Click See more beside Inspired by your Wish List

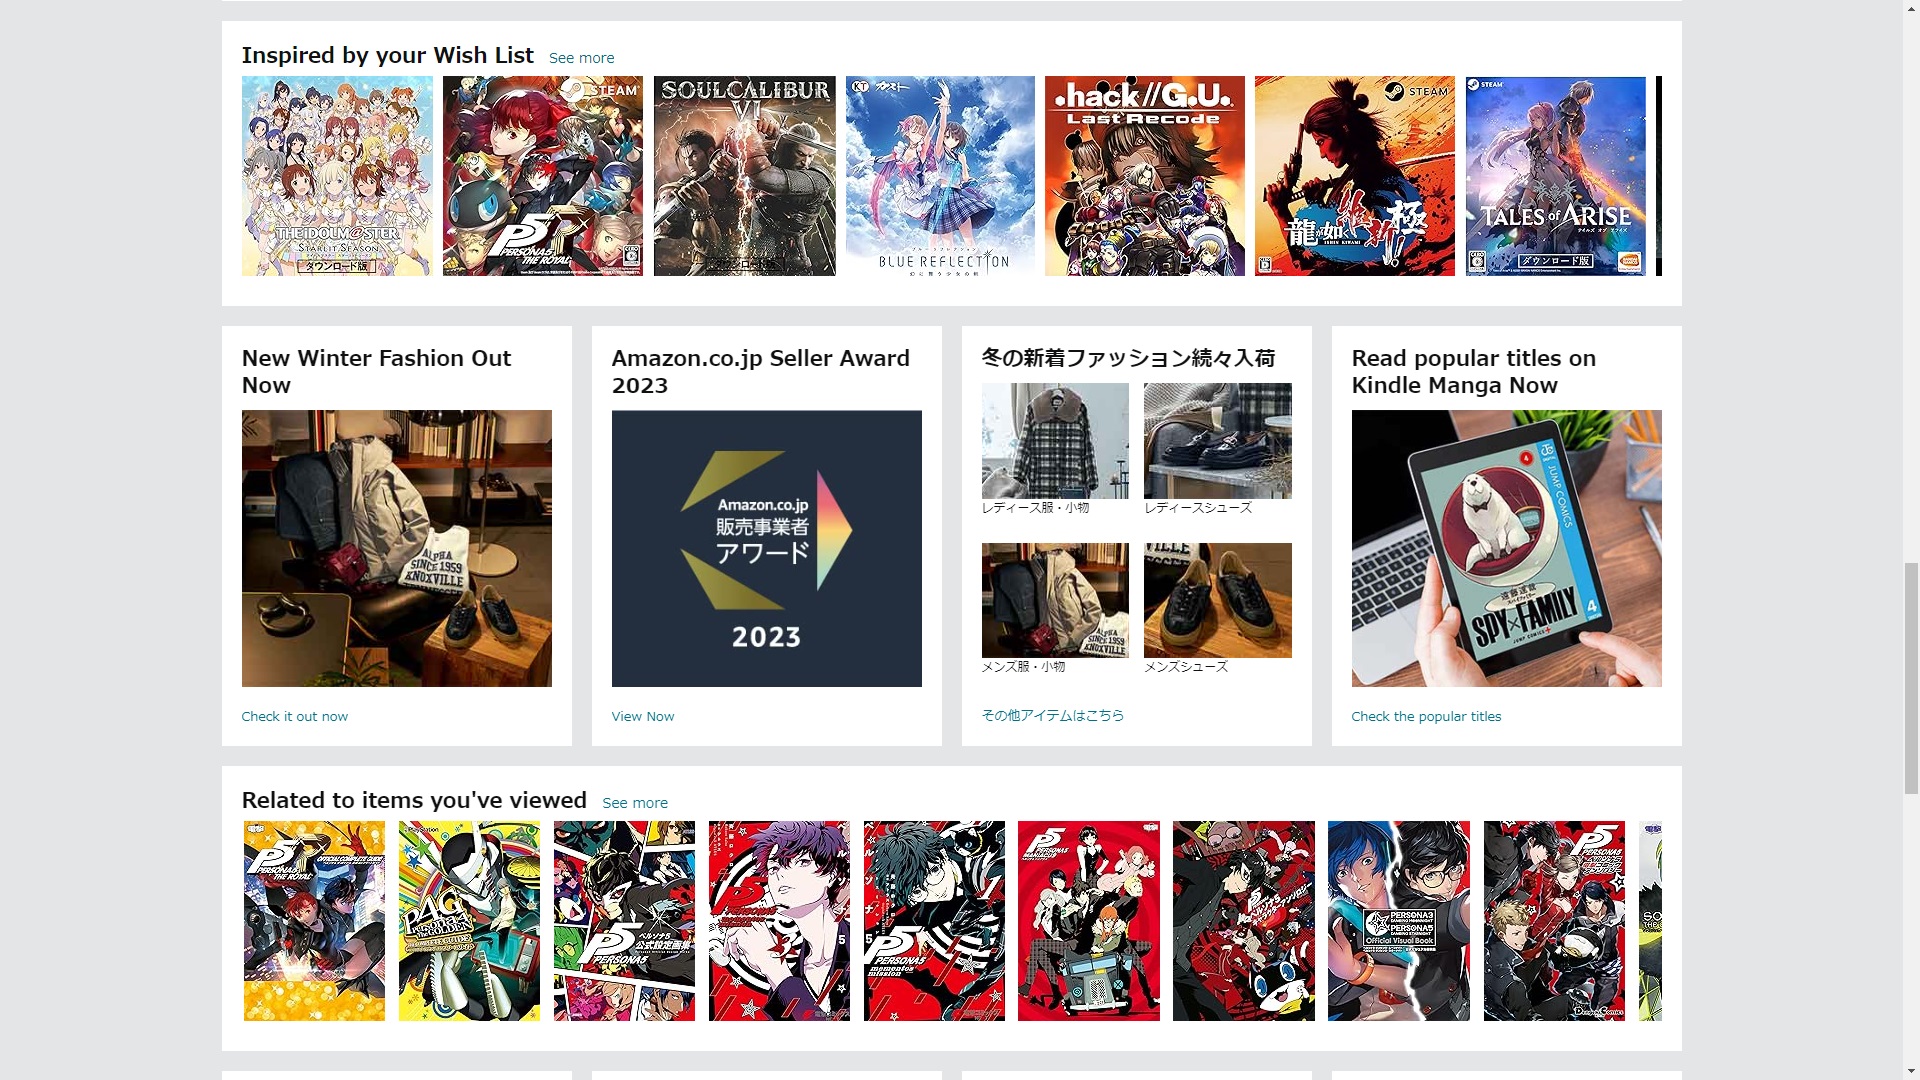tap(581, 58)
